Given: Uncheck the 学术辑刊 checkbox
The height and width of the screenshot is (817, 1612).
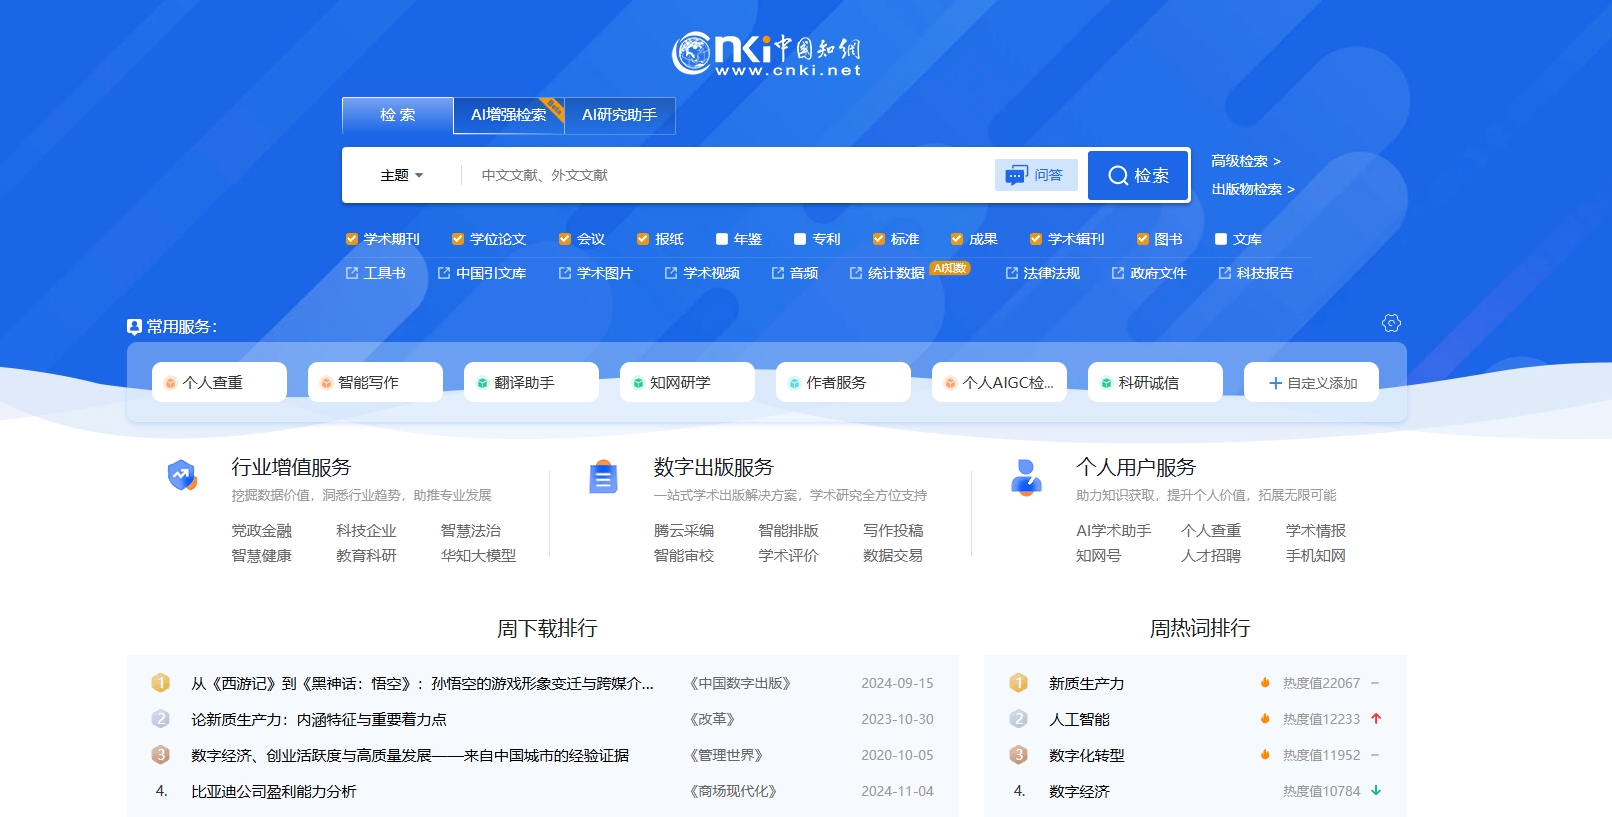Looking at the screenshot, I should [x=1036, y=239].
